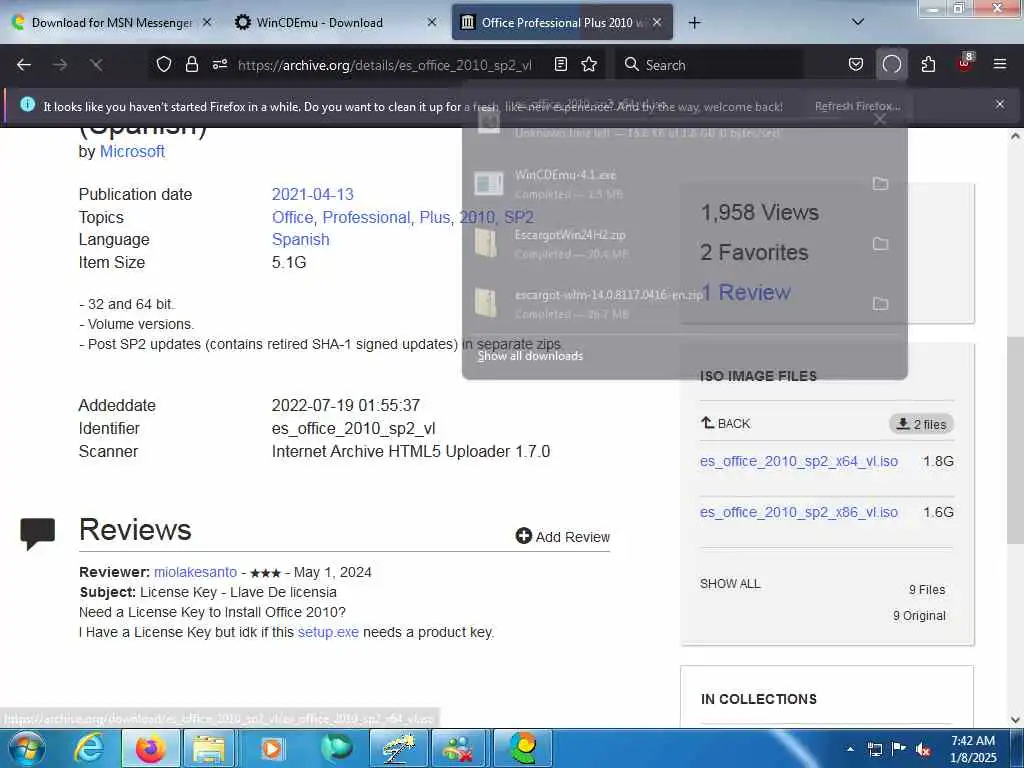Open folder for WinCDEmu-4.1.exe download
This screenshot has width=1024, height=768.
tap(880, 184)
